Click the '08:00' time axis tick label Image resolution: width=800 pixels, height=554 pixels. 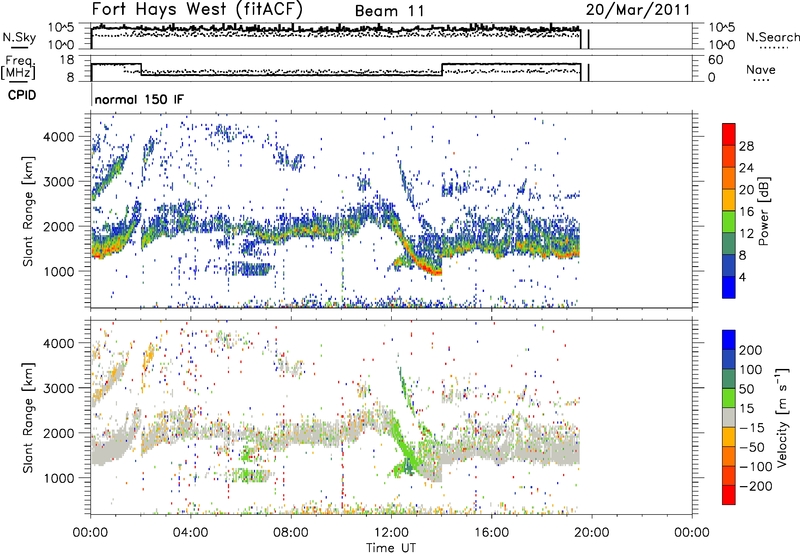290,533
